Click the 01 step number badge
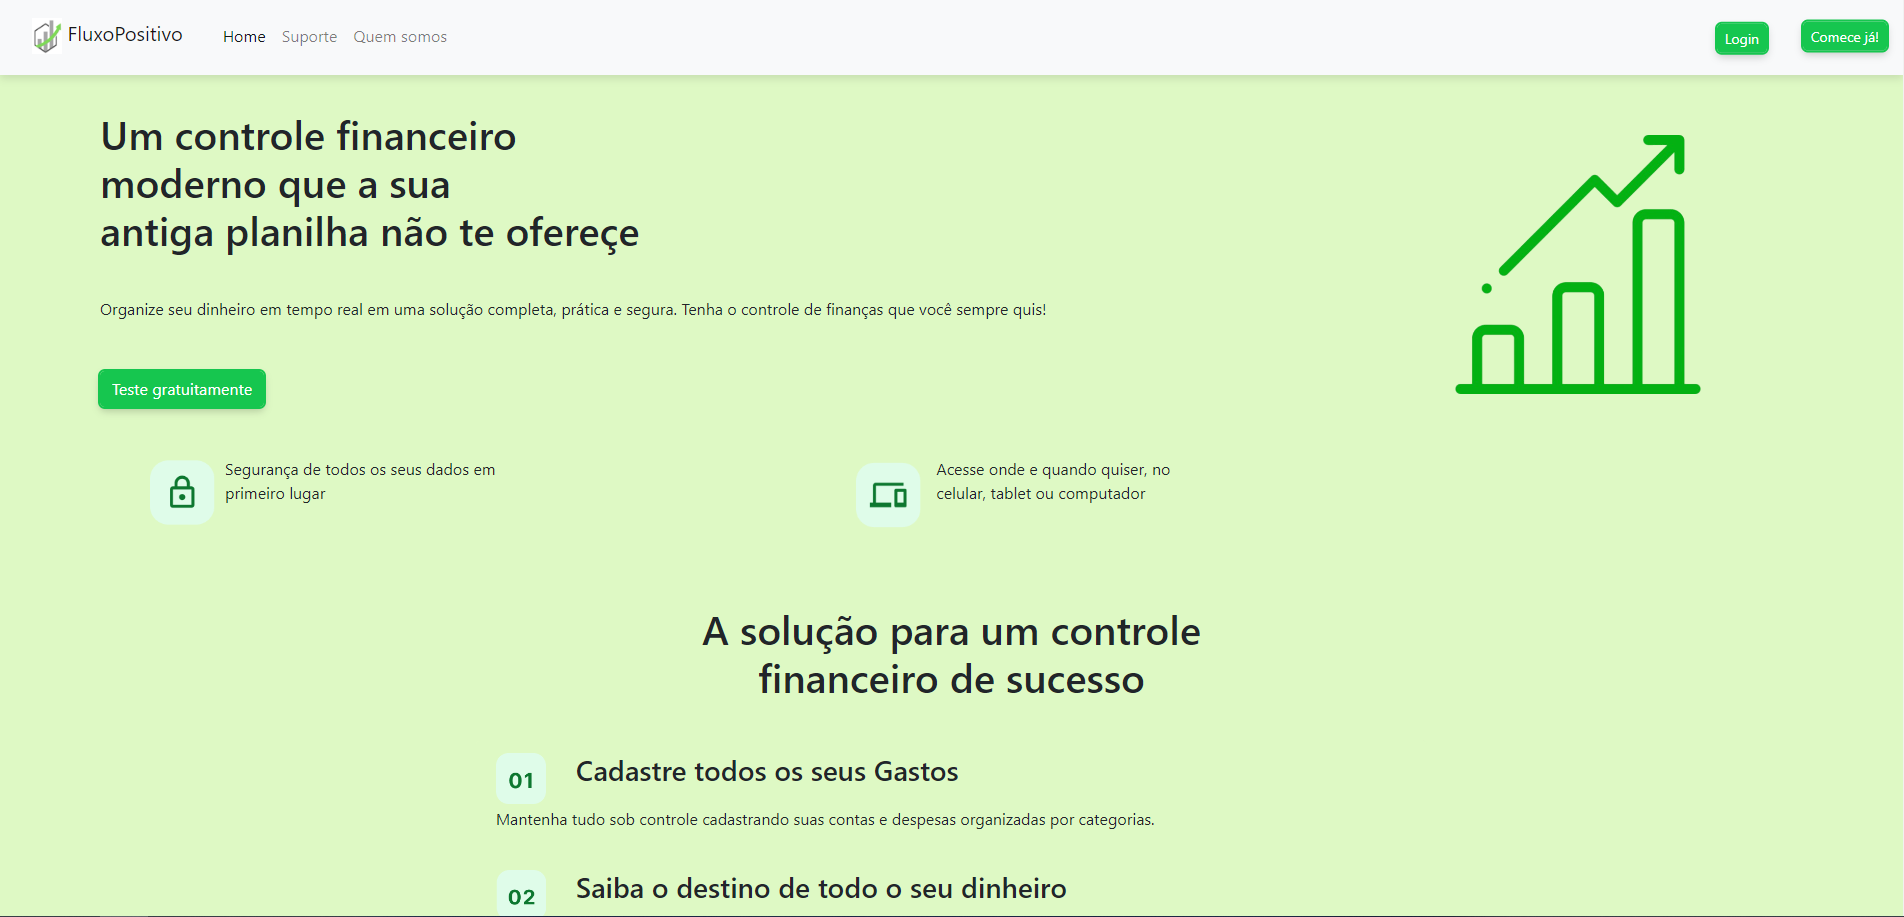The height and width of the screenshot is (917, 1904). [x=521, y=779]
